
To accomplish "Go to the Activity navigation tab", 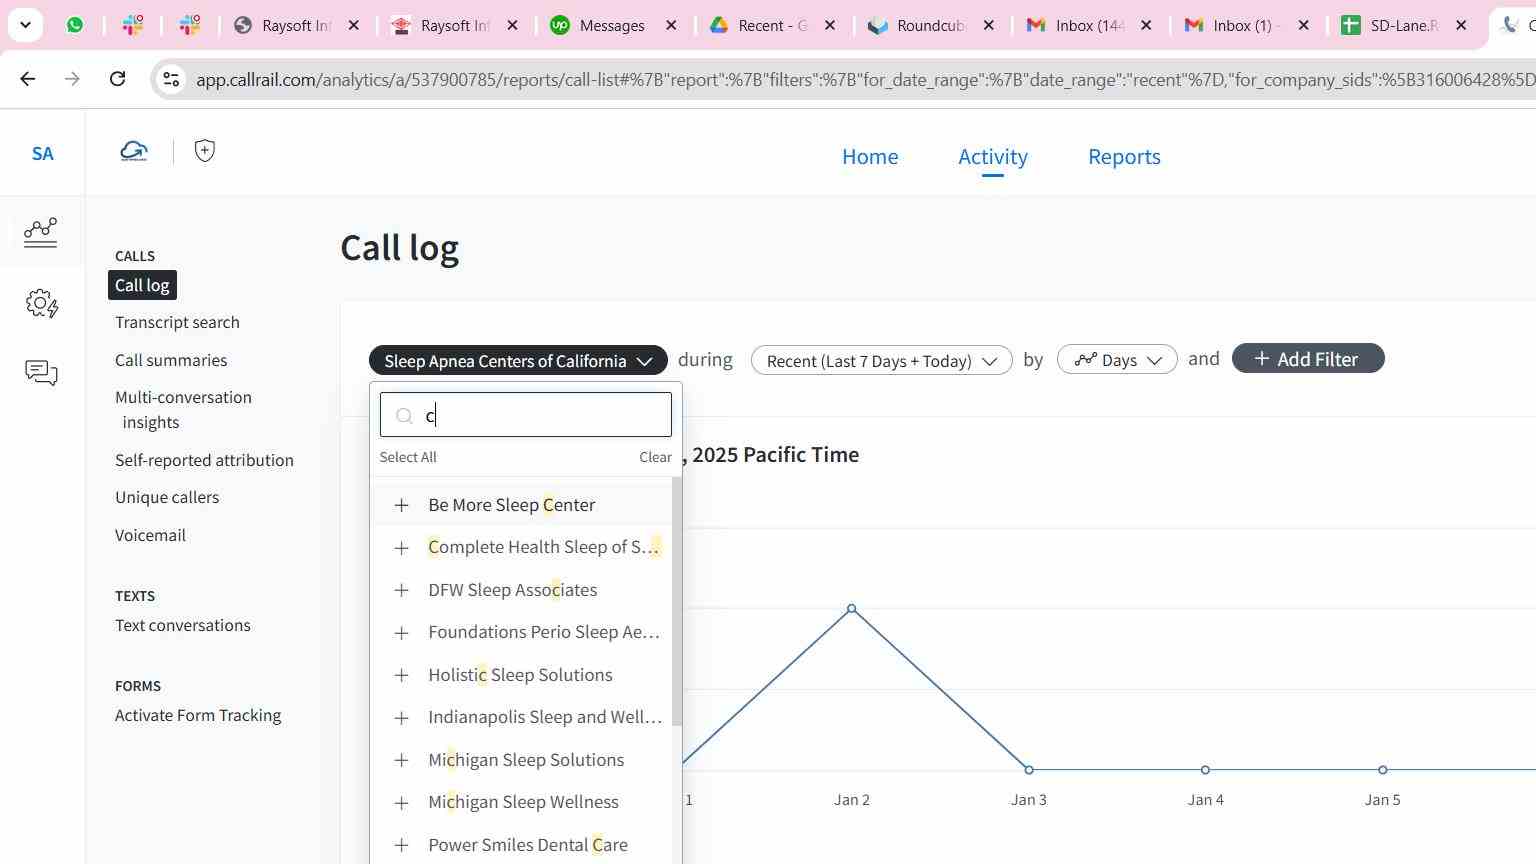I will 993,157.
